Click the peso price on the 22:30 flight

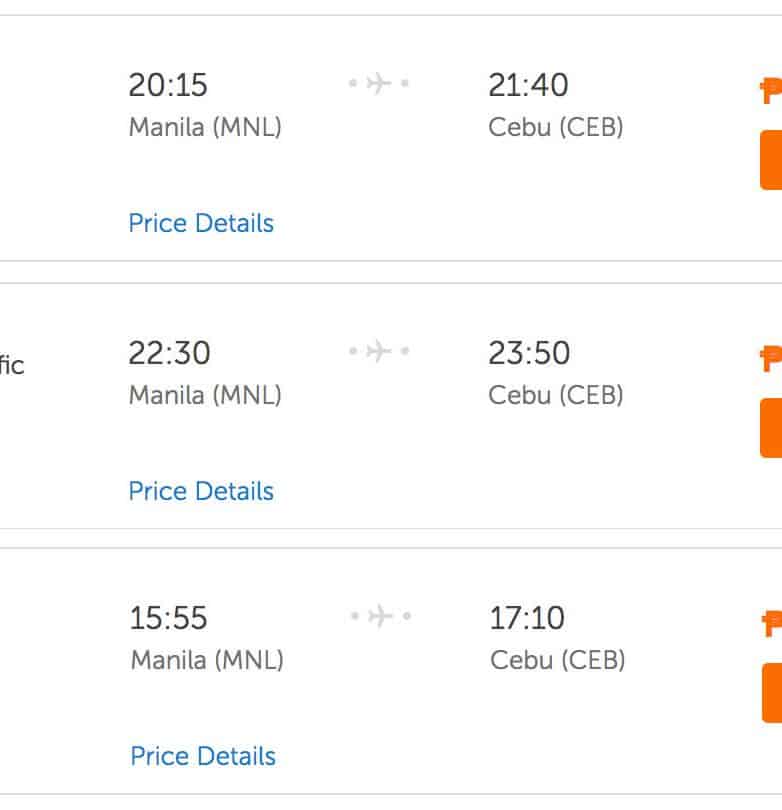point(771,359)
